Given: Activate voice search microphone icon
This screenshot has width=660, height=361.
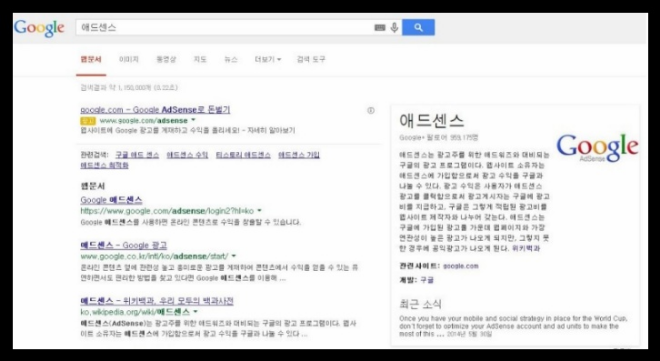Looking at the screenshot, I should (x=394, y=28).
